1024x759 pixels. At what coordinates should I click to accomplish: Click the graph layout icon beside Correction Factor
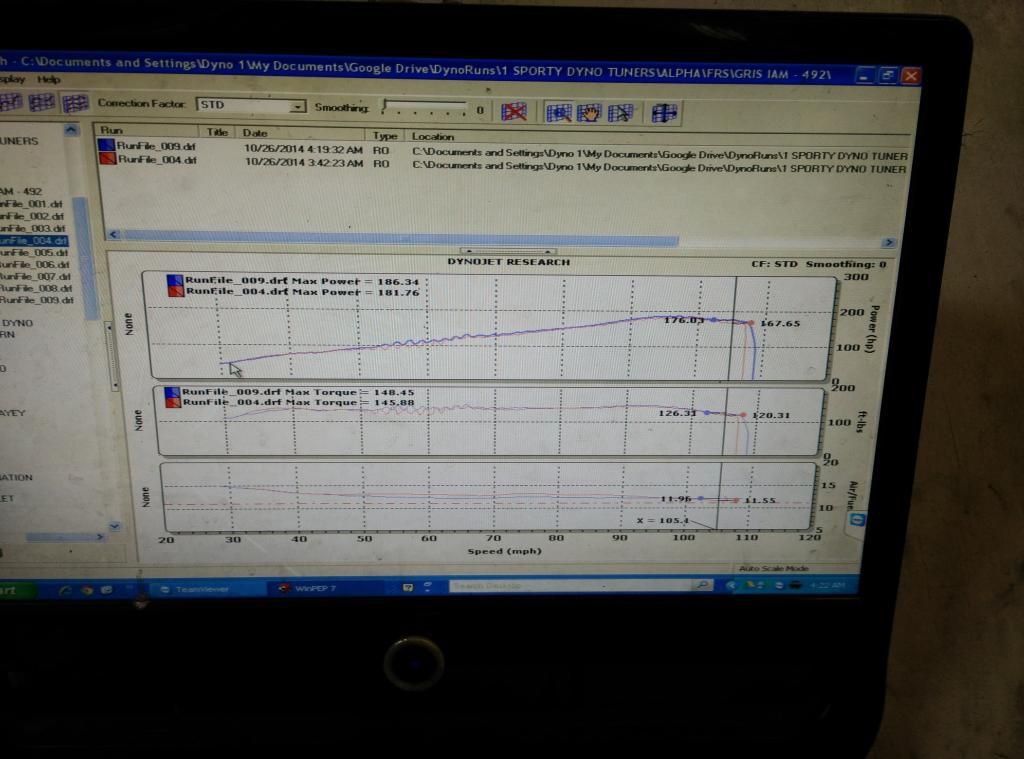(x=76, y=103)
